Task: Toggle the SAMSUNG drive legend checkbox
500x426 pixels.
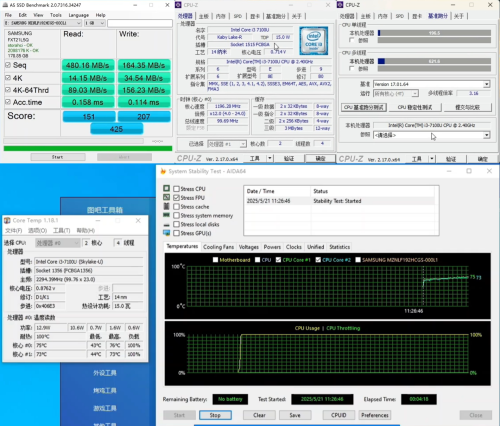Action: point(358,260)
